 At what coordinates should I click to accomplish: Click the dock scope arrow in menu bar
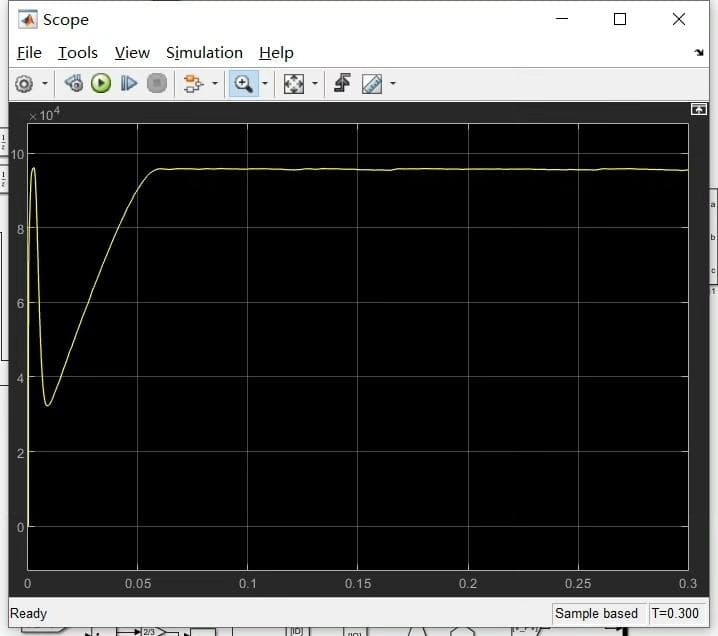point(699,53)
